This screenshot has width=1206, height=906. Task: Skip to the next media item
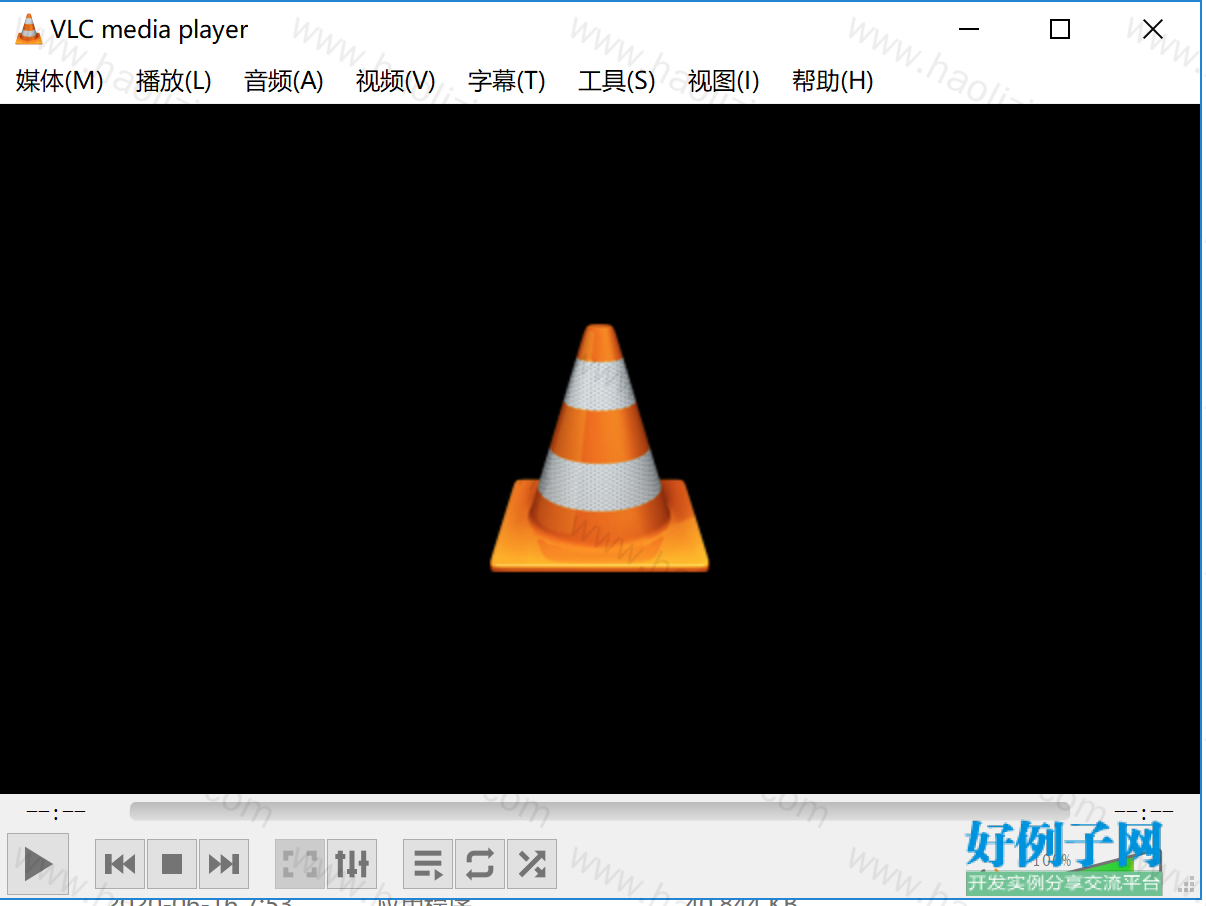pyautogui.click(x=224, y=864)
